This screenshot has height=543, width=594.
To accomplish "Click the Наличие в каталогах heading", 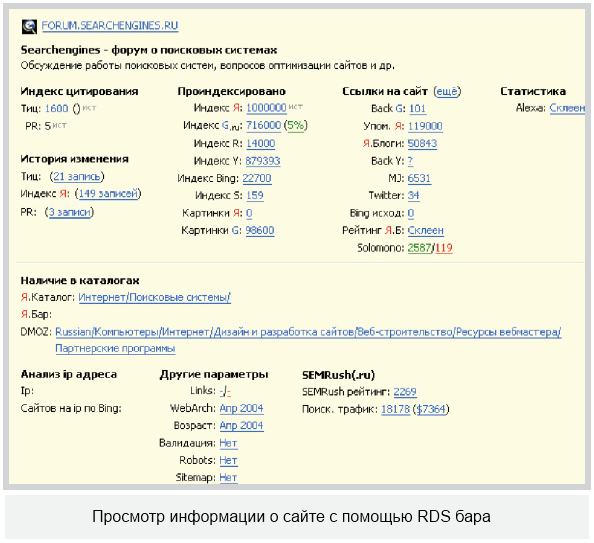I will coord(80,280).
